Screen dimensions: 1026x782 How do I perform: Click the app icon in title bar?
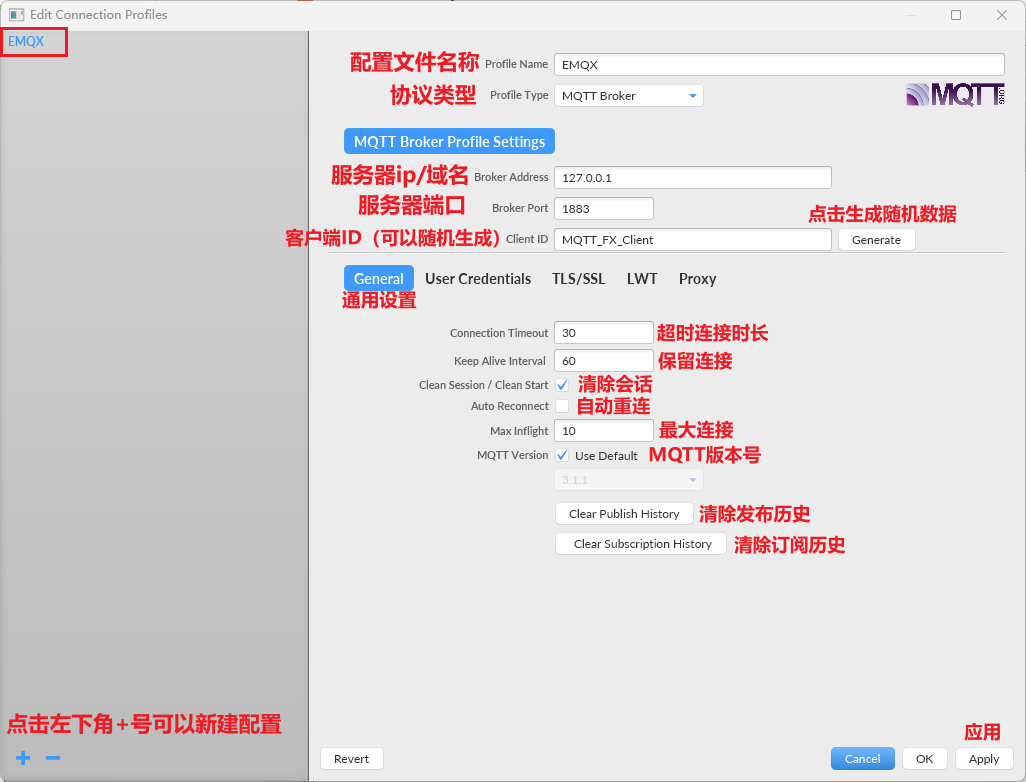16,14
